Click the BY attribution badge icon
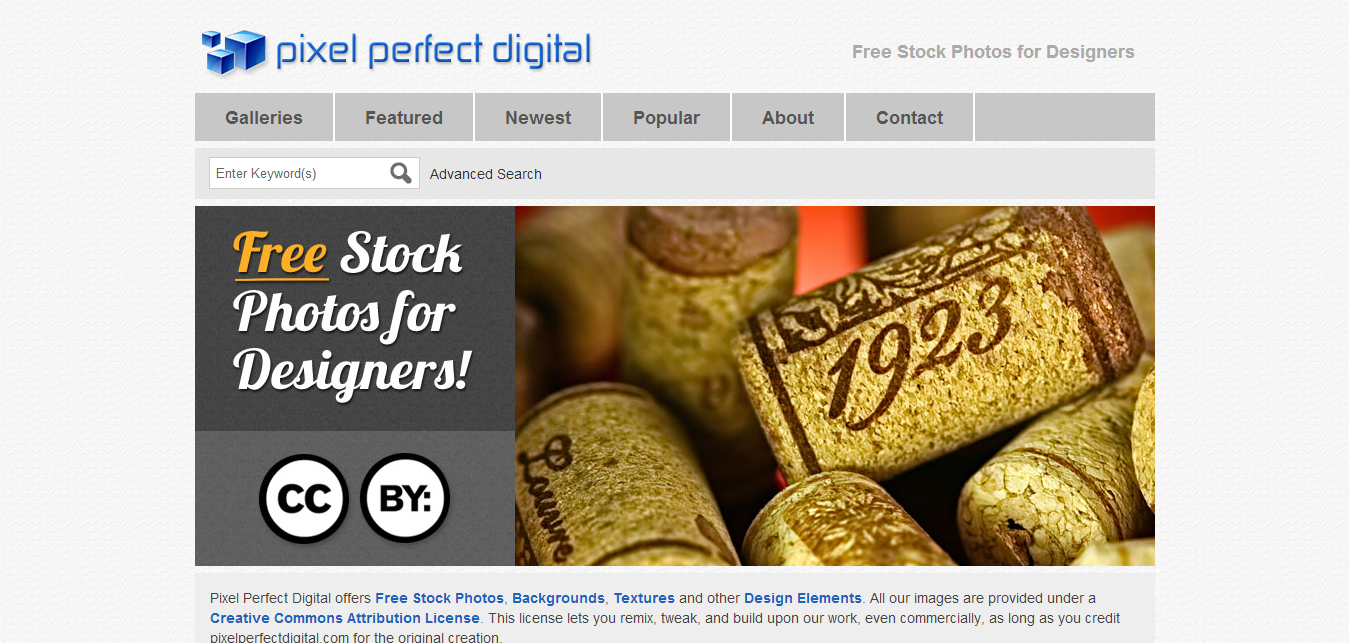This screenshot has width=1349, height=643. [x=405, y=498]
